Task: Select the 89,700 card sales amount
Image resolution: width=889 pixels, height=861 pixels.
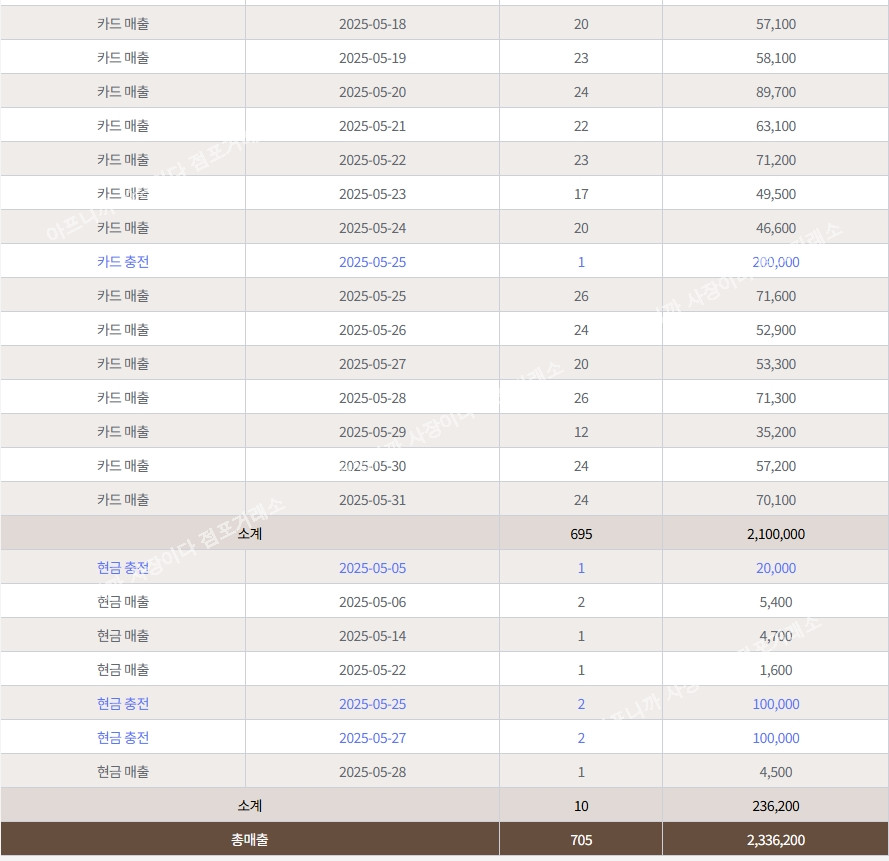Action: tap(775, 92)
